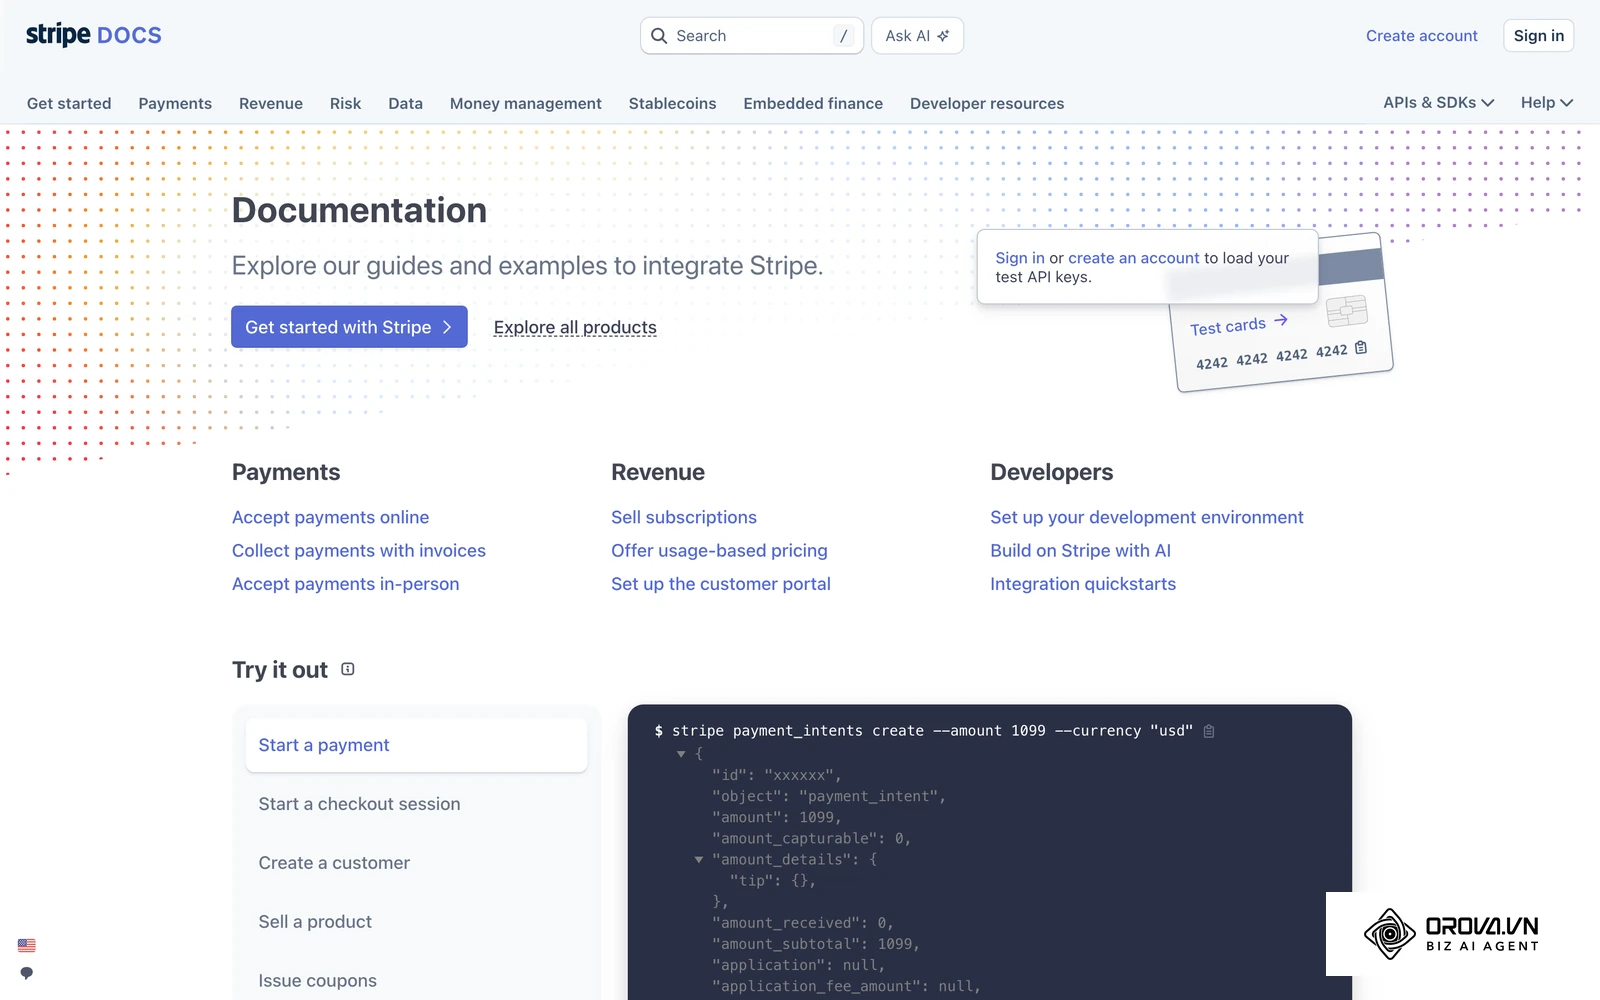Image resolution: width=1600 pixels, height=1000 pixels.
Task: Select Issue coupons option
Action: coord(416,981)
